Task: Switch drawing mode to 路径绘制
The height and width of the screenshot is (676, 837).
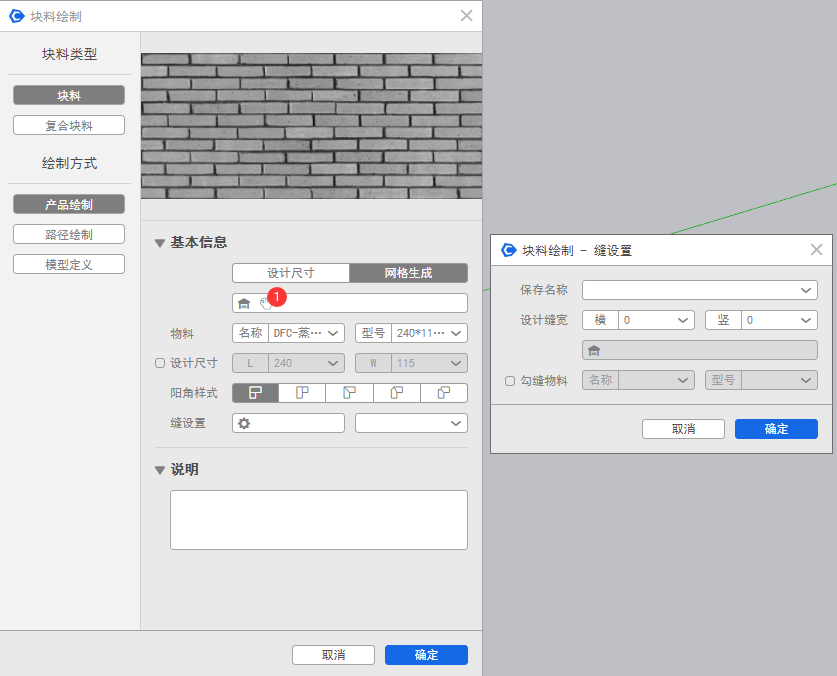Action: [69, 234]
